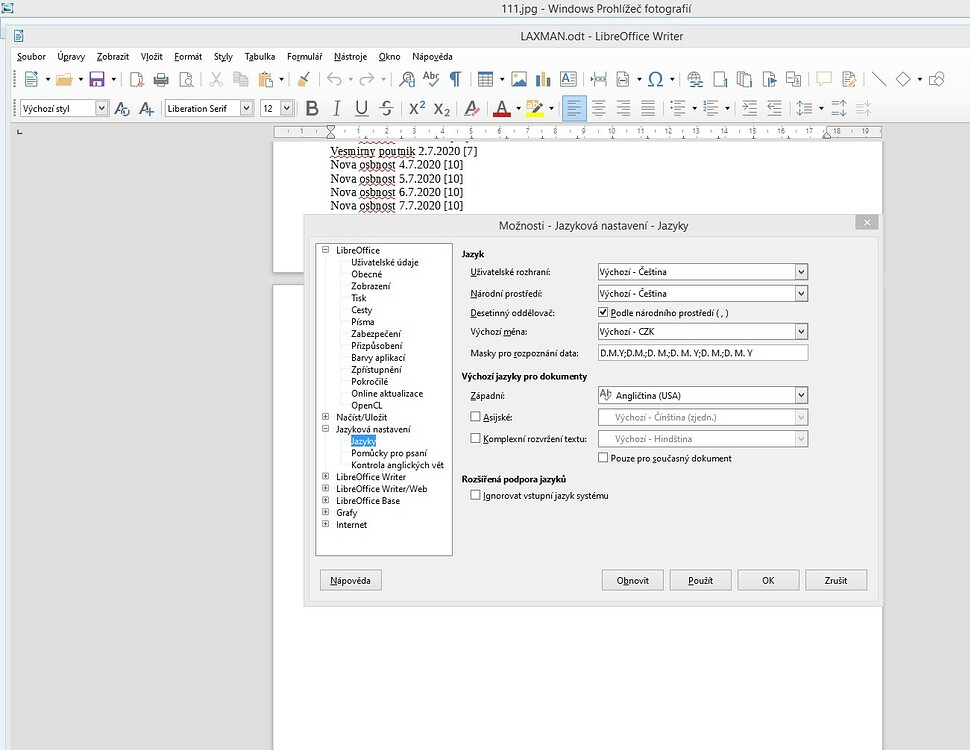Open the Formát menu
This screenshot has height=750, width=970.
click(188, 57)
